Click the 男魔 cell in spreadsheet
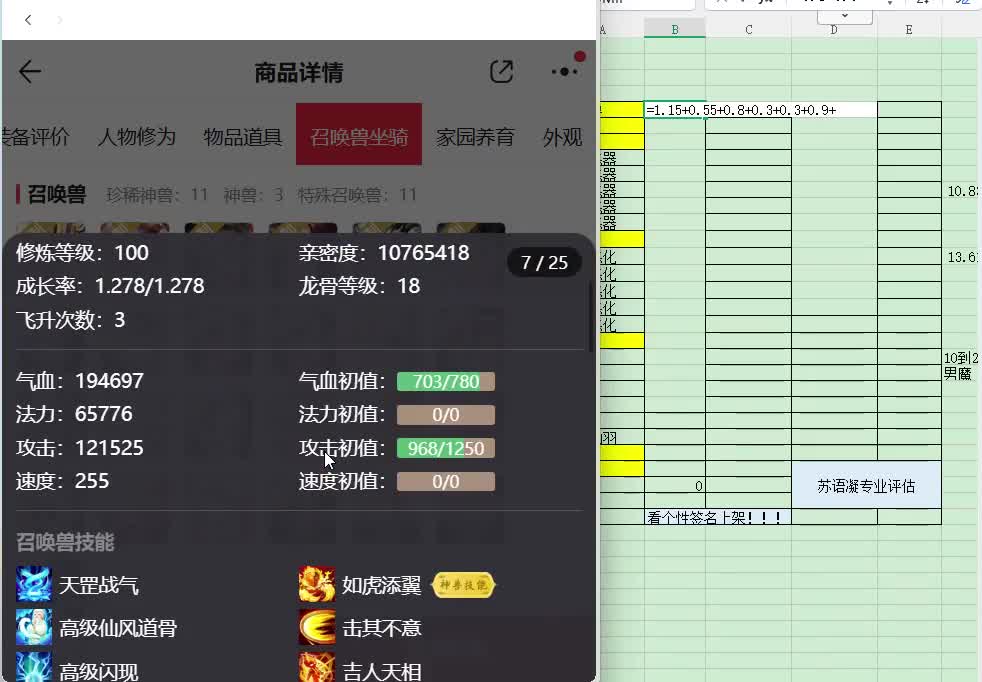The width and height of the screenshot is (982, 682). tap(958, 374)
